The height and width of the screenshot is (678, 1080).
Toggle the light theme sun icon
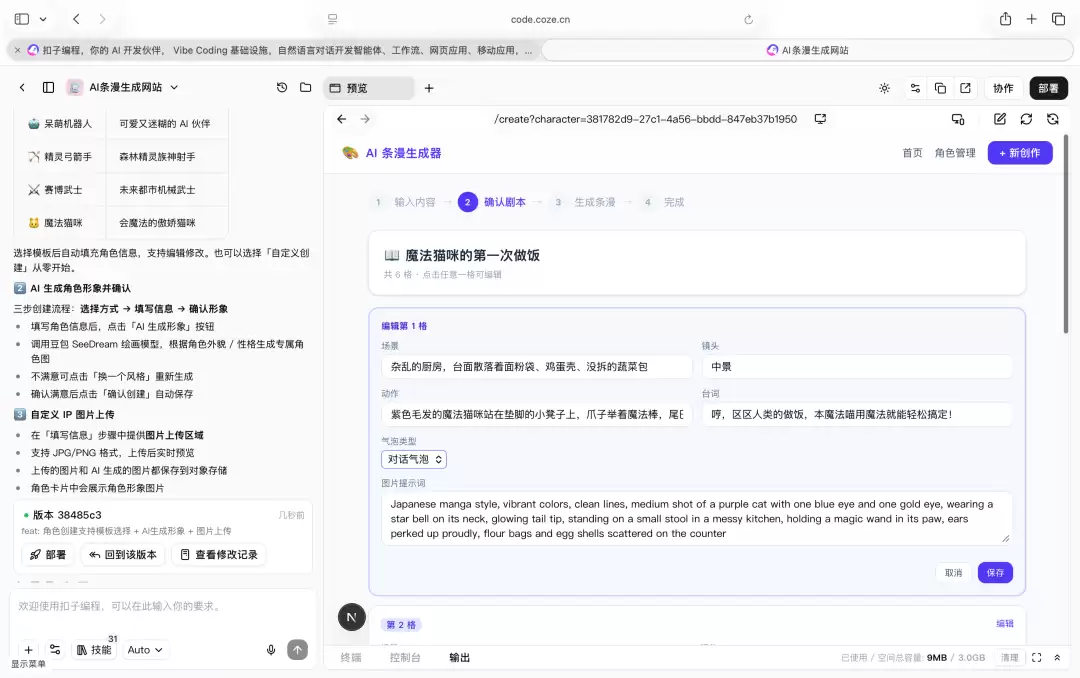884,88
